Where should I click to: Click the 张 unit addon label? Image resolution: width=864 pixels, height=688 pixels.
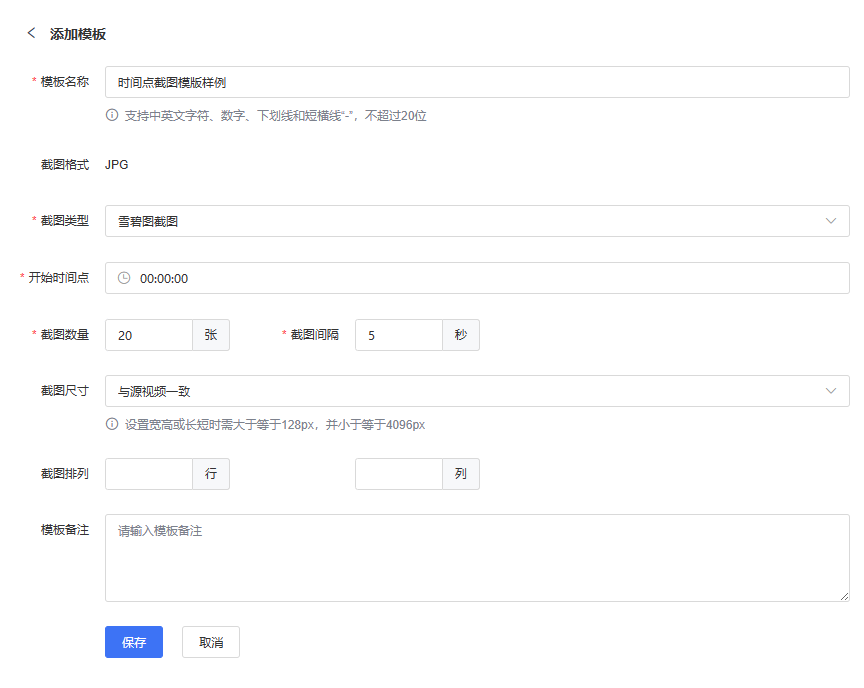pos(211,335)
